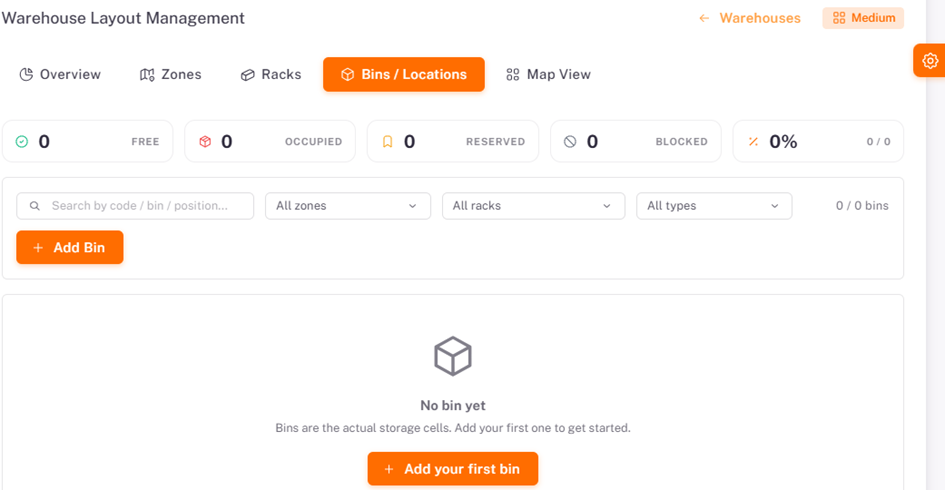Switch to the Map View tab
Screen dimensions: 945x490
tap(548, 74)
